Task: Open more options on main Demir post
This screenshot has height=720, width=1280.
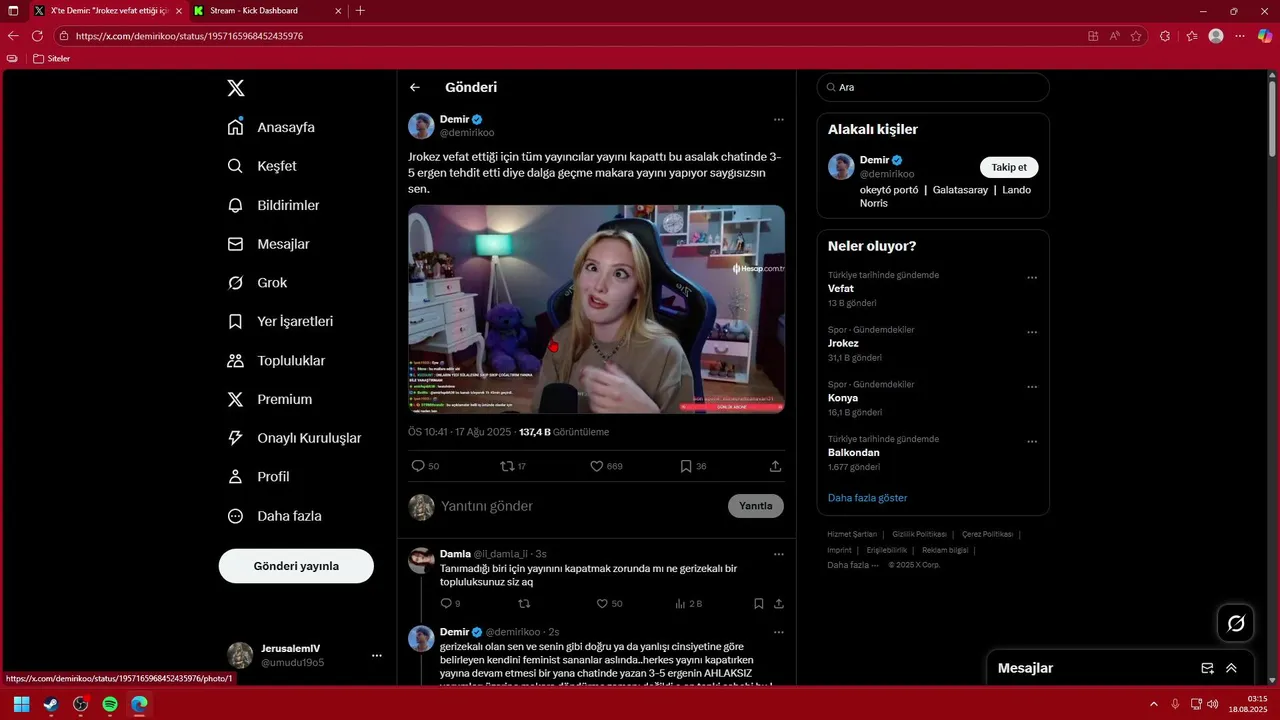Action: [778, 120]
